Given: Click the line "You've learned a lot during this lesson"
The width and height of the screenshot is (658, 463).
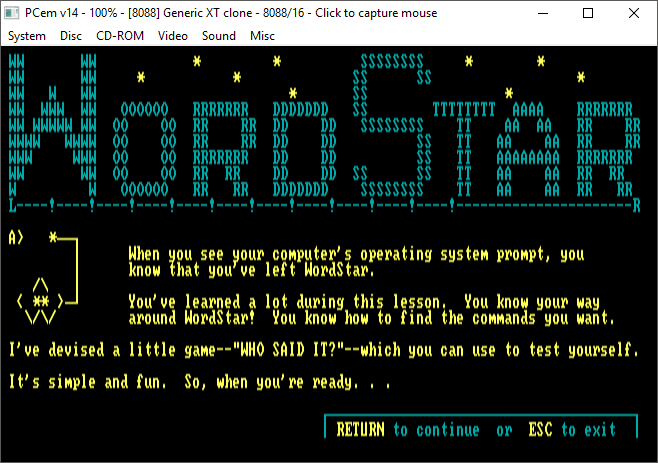Looking at the screenshot, I should pos(364,302).
